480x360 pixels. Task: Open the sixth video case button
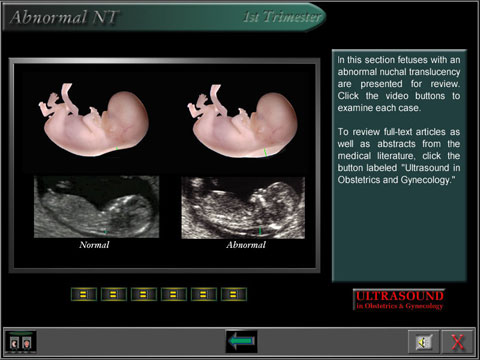point(234,294)
